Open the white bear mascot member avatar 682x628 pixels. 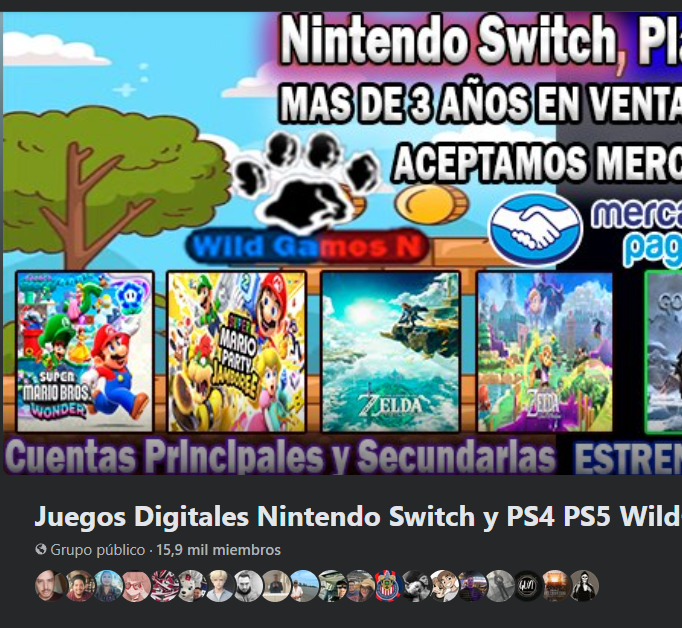point(192,586)
